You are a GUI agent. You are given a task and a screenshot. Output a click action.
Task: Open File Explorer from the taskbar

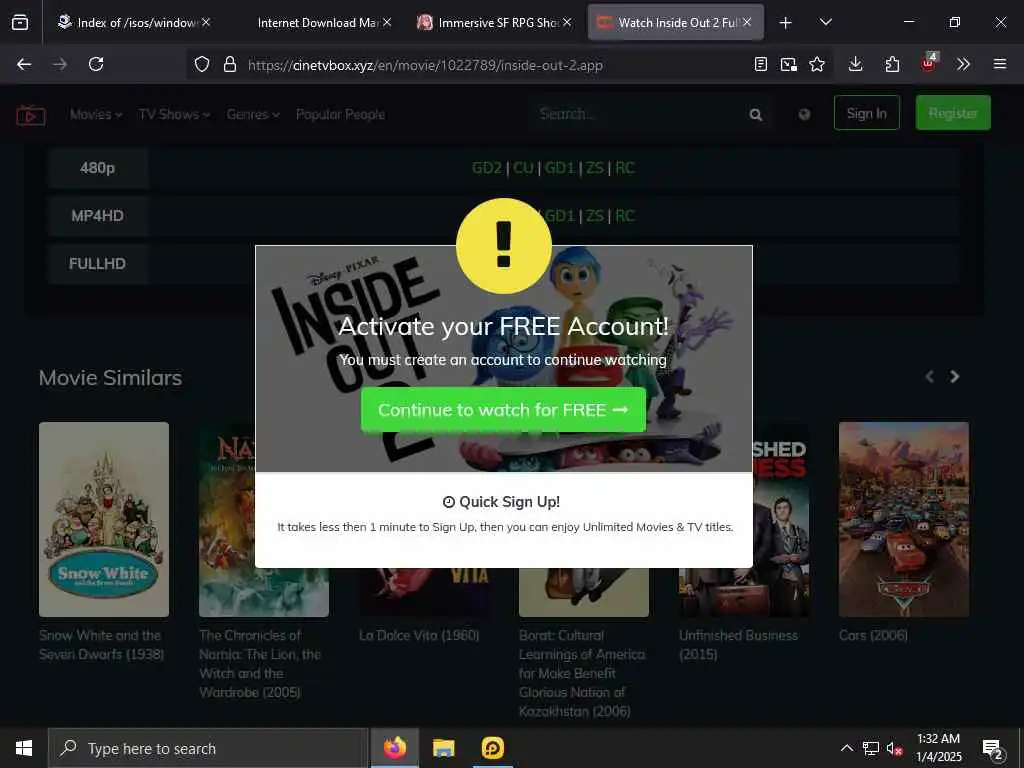coord(443,748)
